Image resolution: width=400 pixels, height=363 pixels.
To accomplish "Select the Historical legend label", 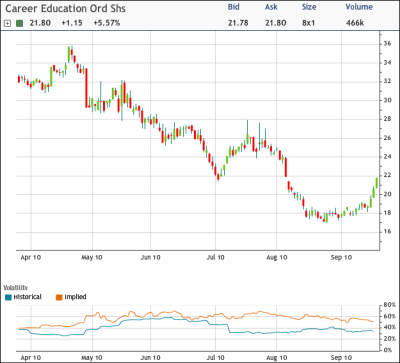I will coord(28,297).
